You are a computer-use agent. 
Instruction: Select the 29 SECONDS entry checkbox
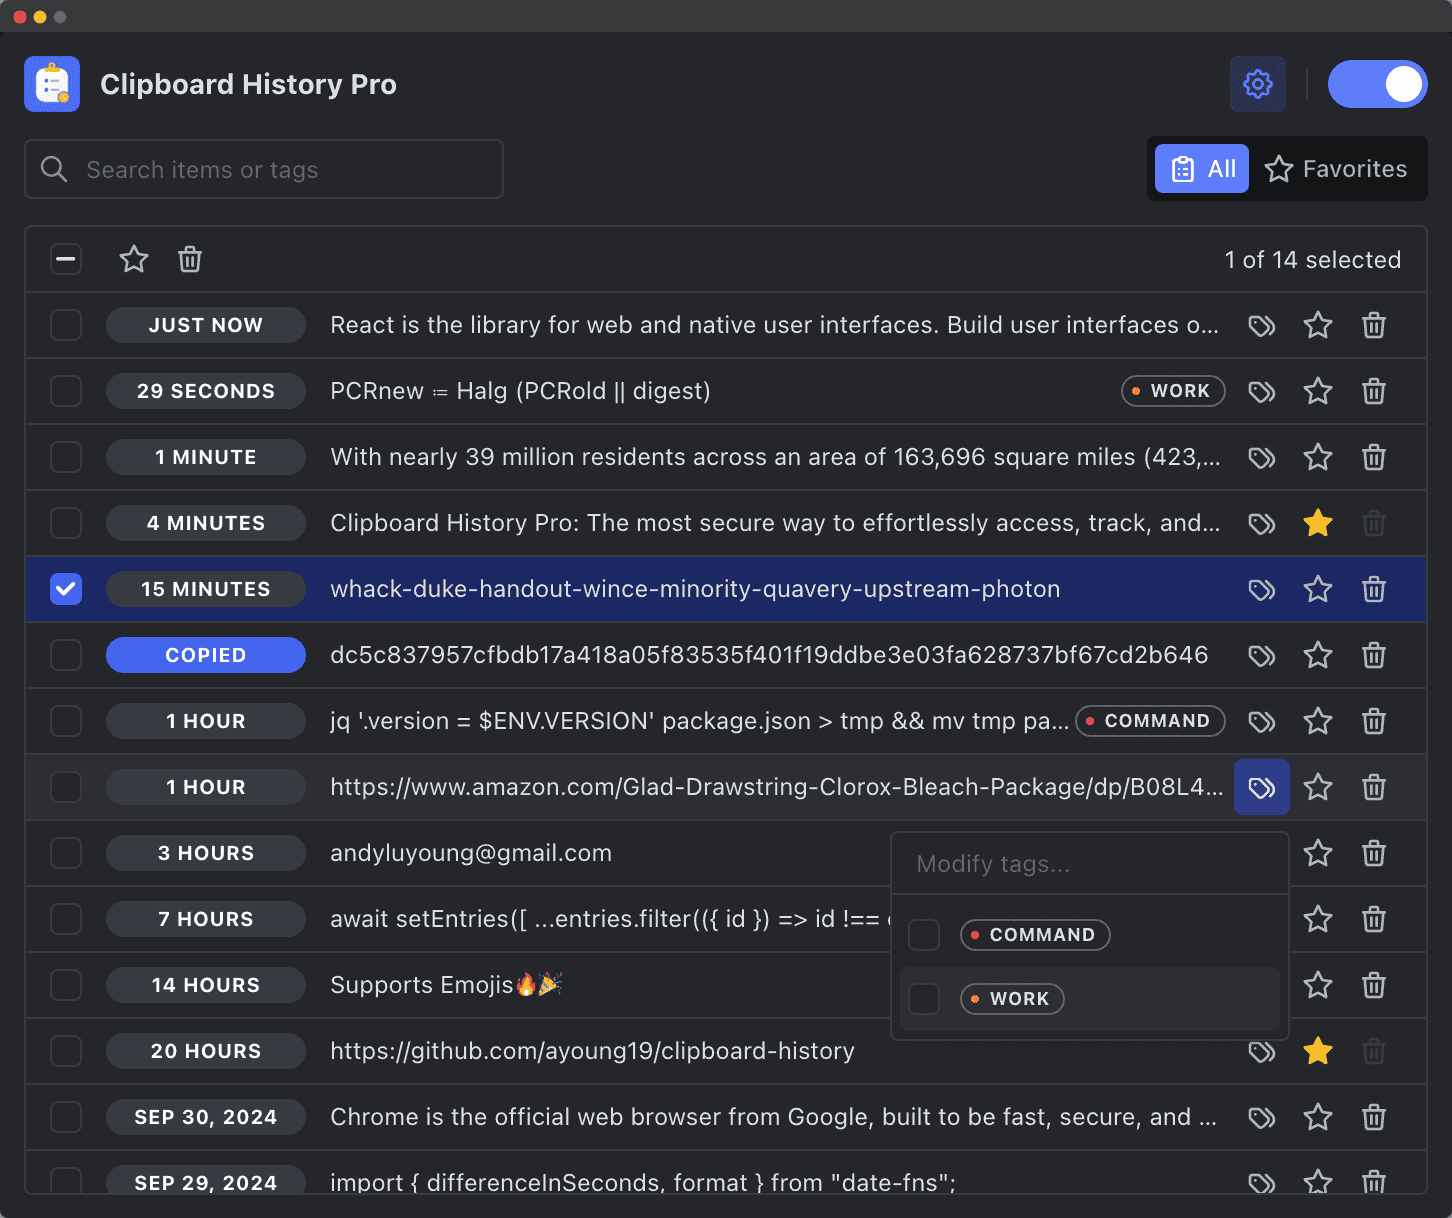66,391
